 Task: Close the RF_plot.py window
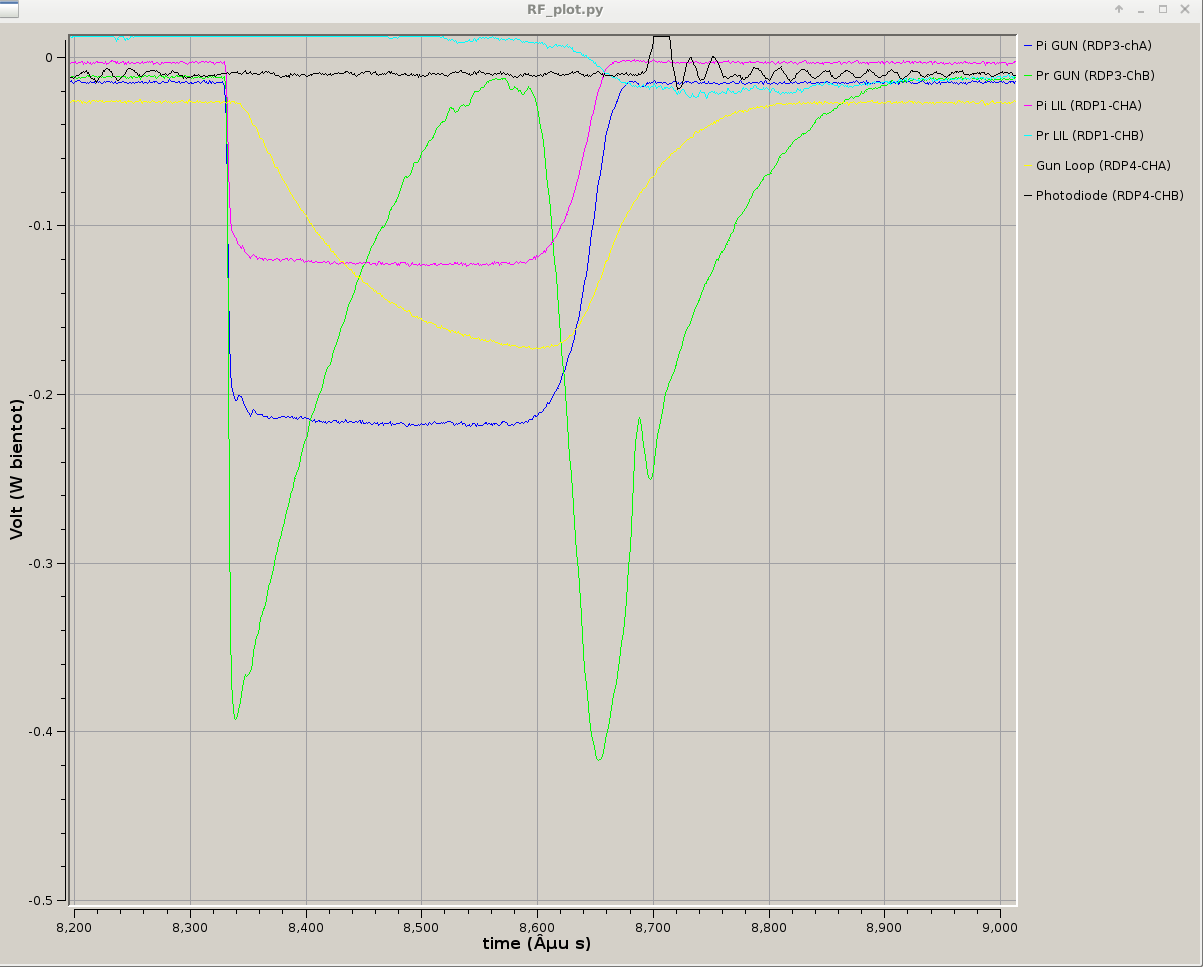pos(1185,9)
